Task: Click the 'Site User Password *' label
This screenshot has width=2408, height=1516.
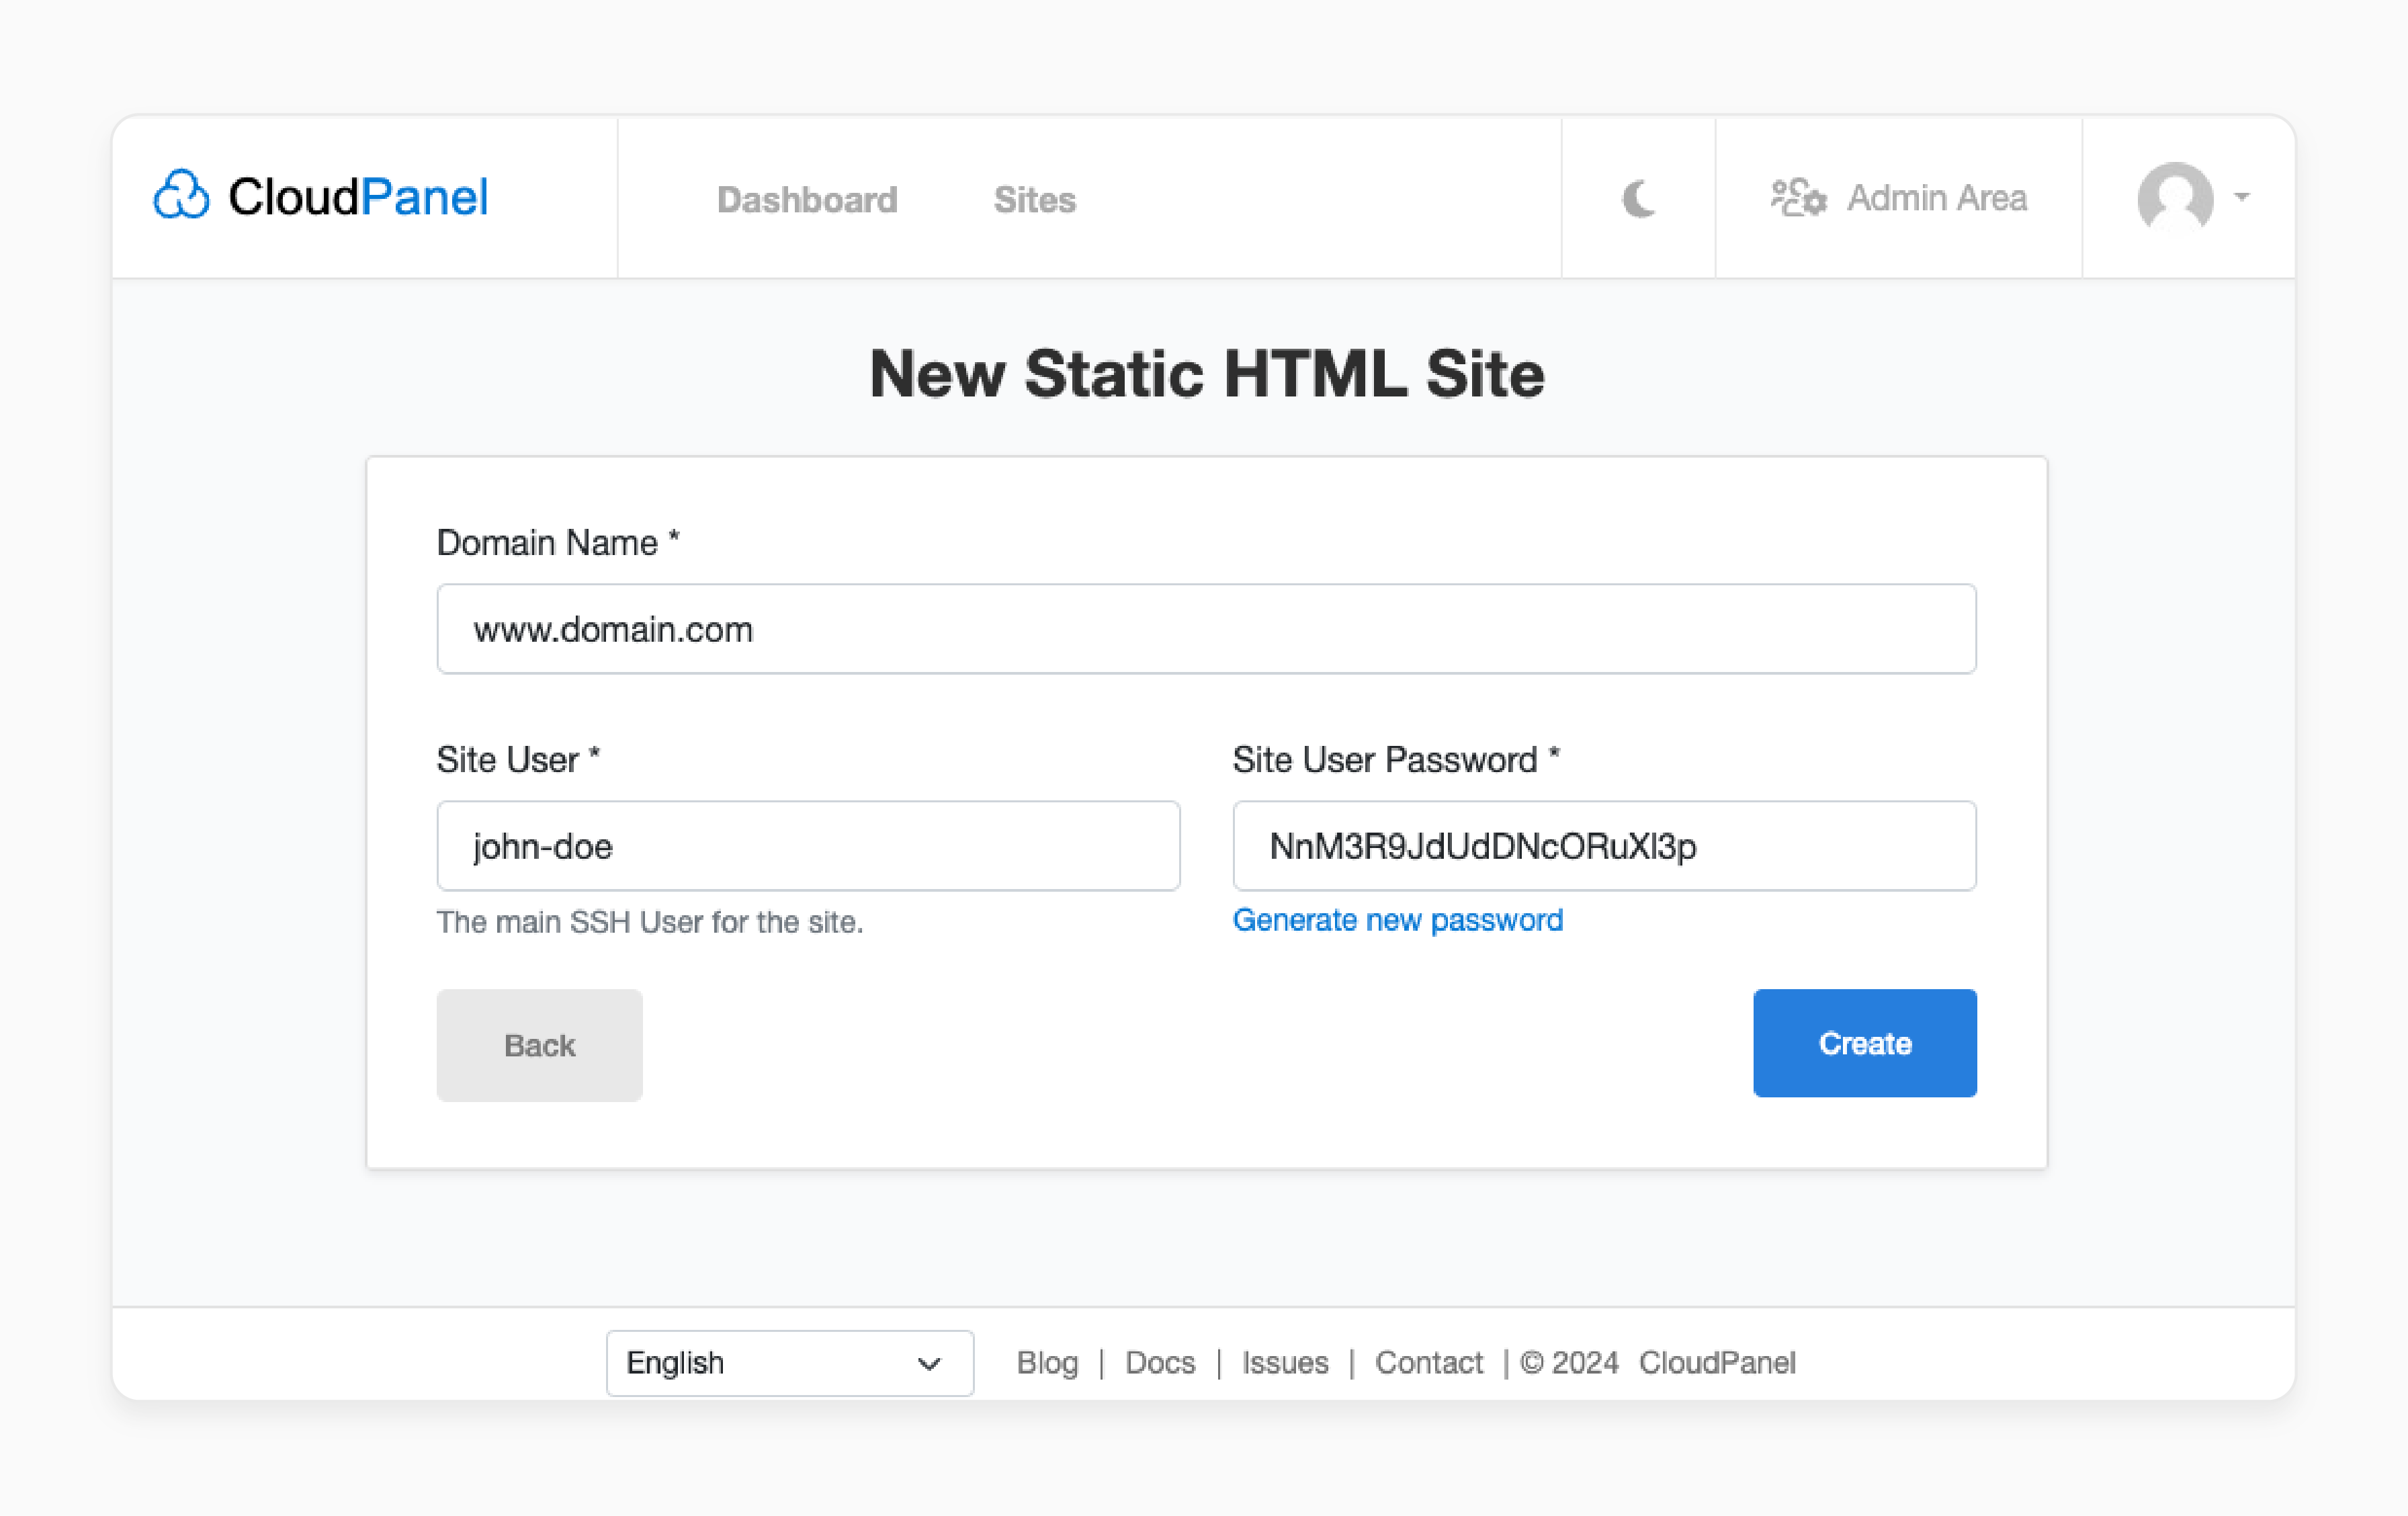Action: coord(1396,760)
